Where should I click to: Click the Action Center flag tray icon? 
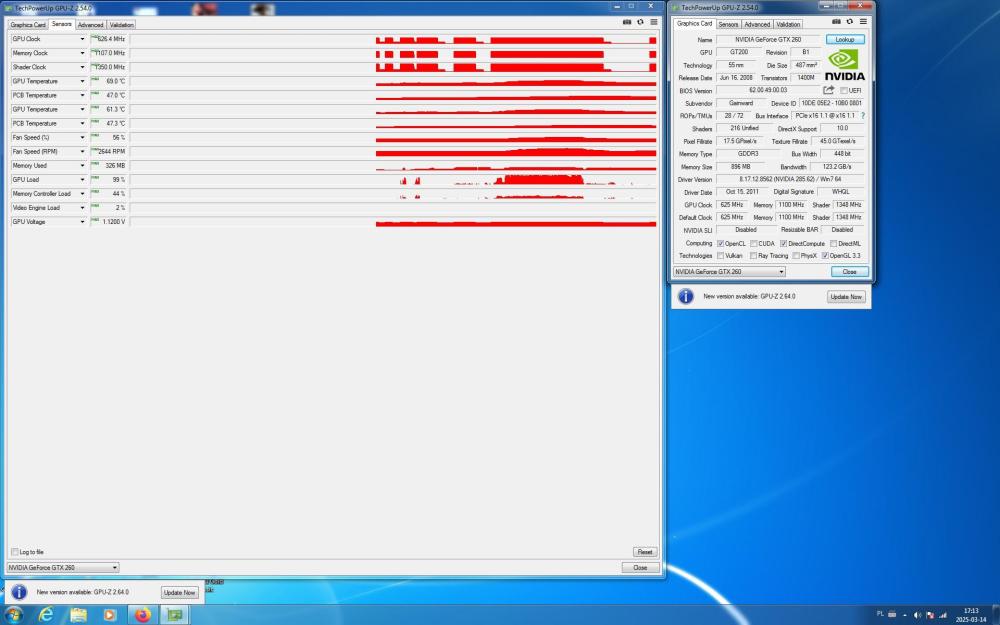coord(930,615)
